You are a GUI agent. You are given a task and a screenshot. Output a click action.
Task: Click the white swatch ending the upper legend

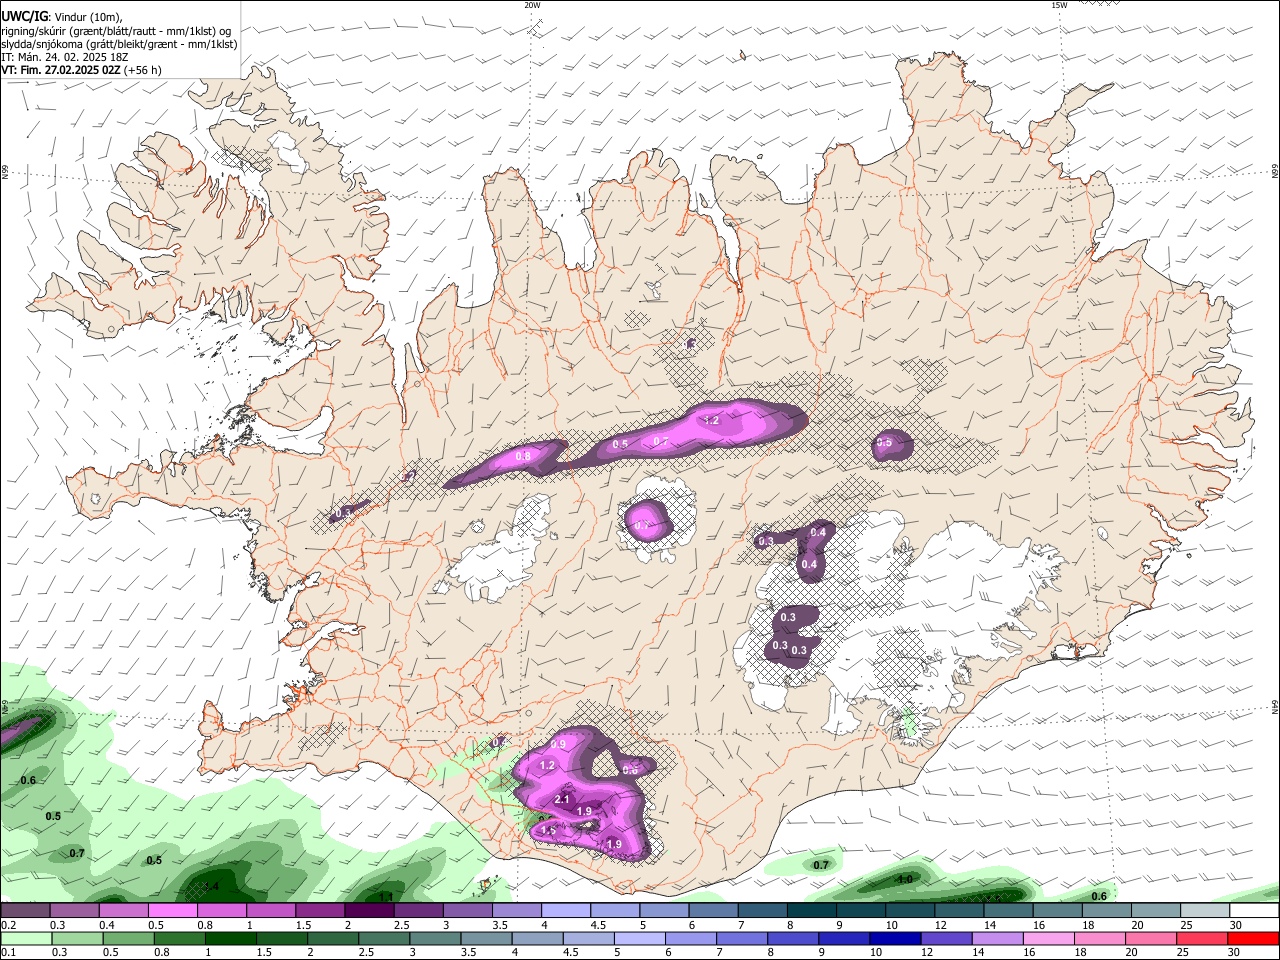click(1254, 910)
